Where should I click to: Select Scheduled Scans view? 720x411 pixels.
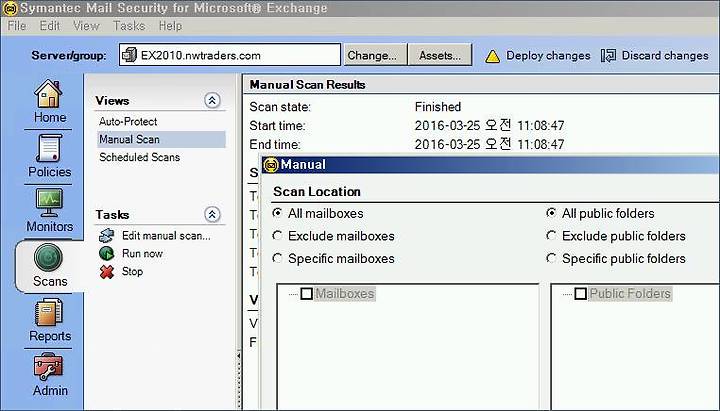[140, 157]
